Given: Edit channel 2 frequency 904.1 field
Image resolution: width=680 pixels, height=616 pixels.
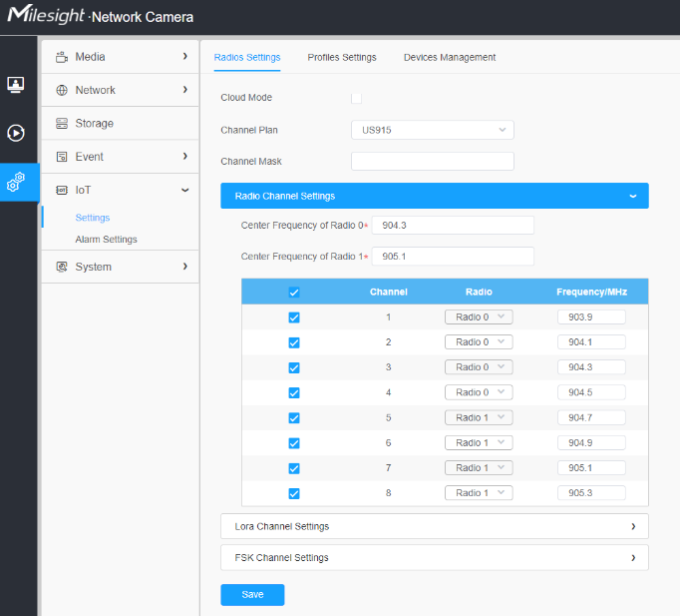Looking at the screenshot, I should (592, 342).
